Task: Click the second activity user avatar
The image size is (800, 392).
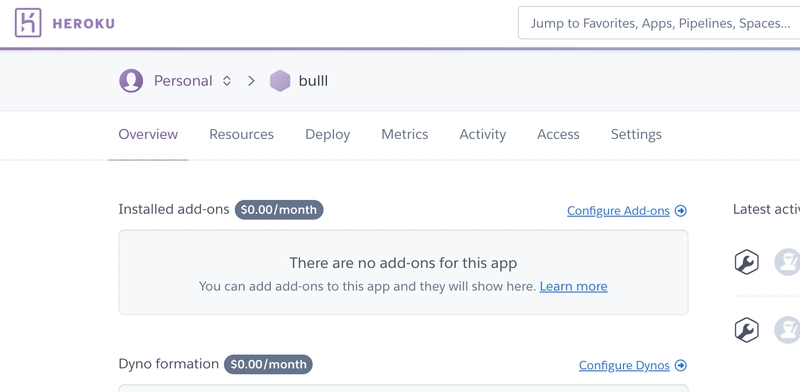Action: tap(787, 330)
